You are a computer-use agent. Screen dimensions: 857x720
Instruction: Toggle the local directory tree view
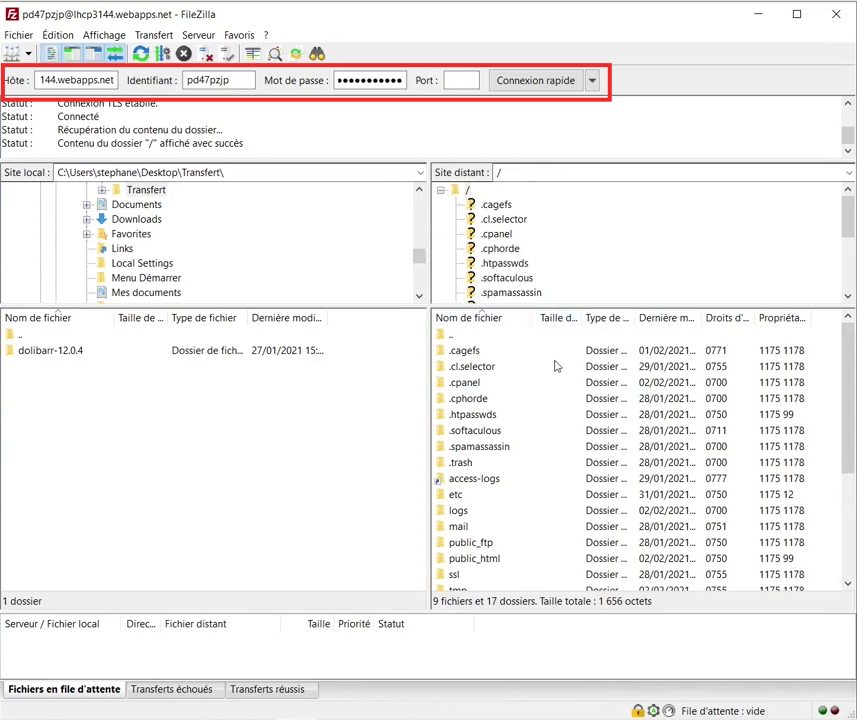pos(72,54)
